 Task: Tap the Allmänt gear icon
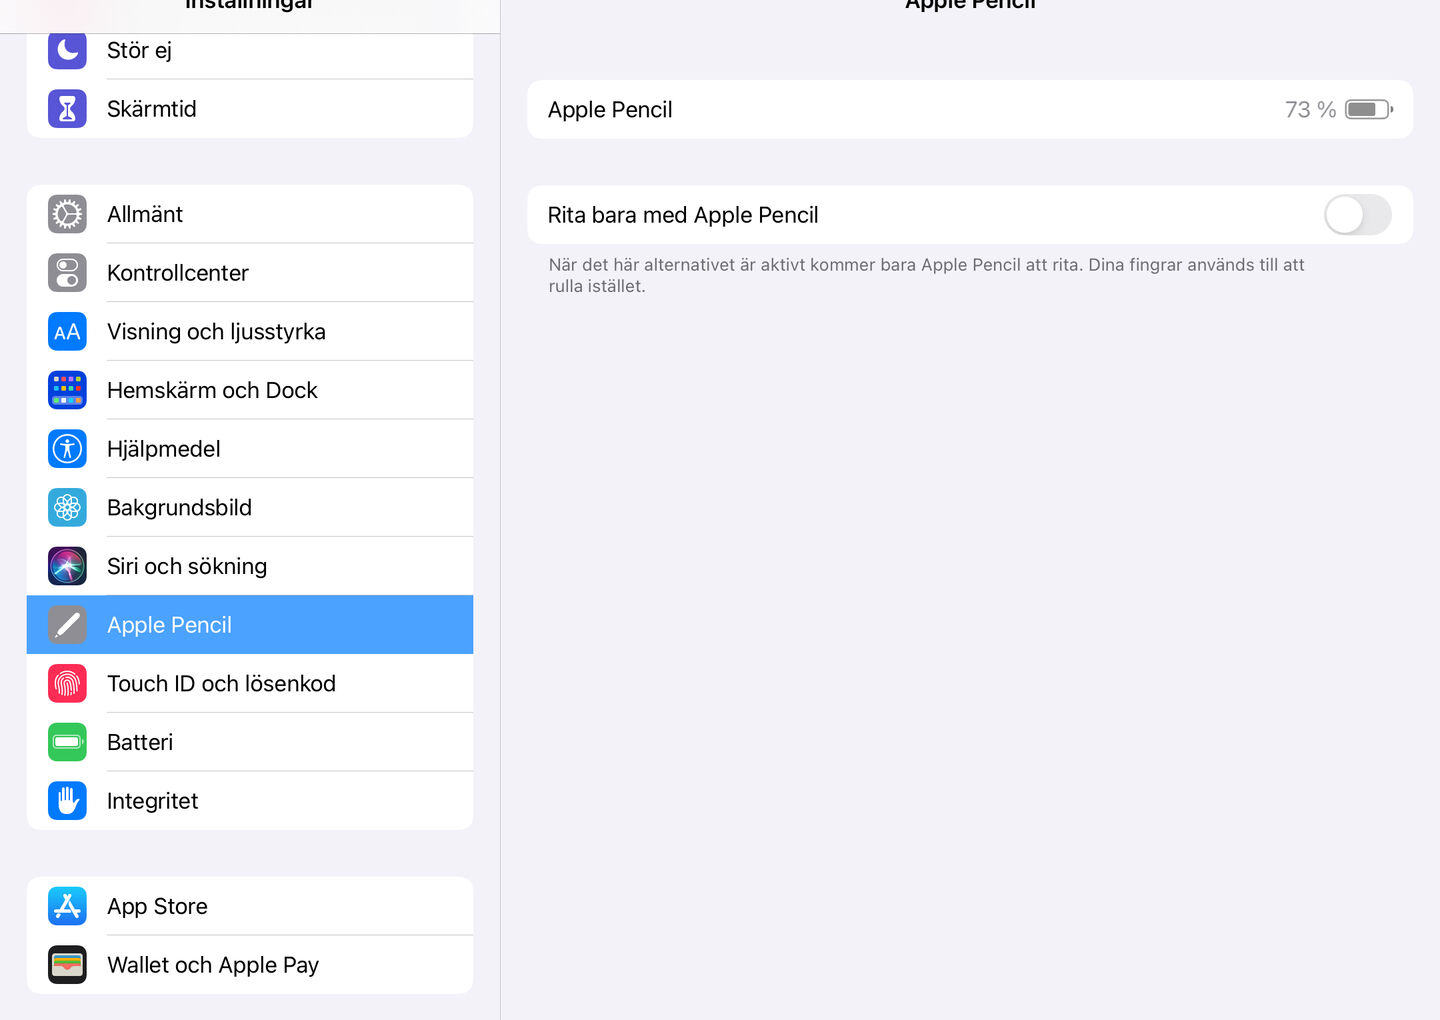point(67,214)
